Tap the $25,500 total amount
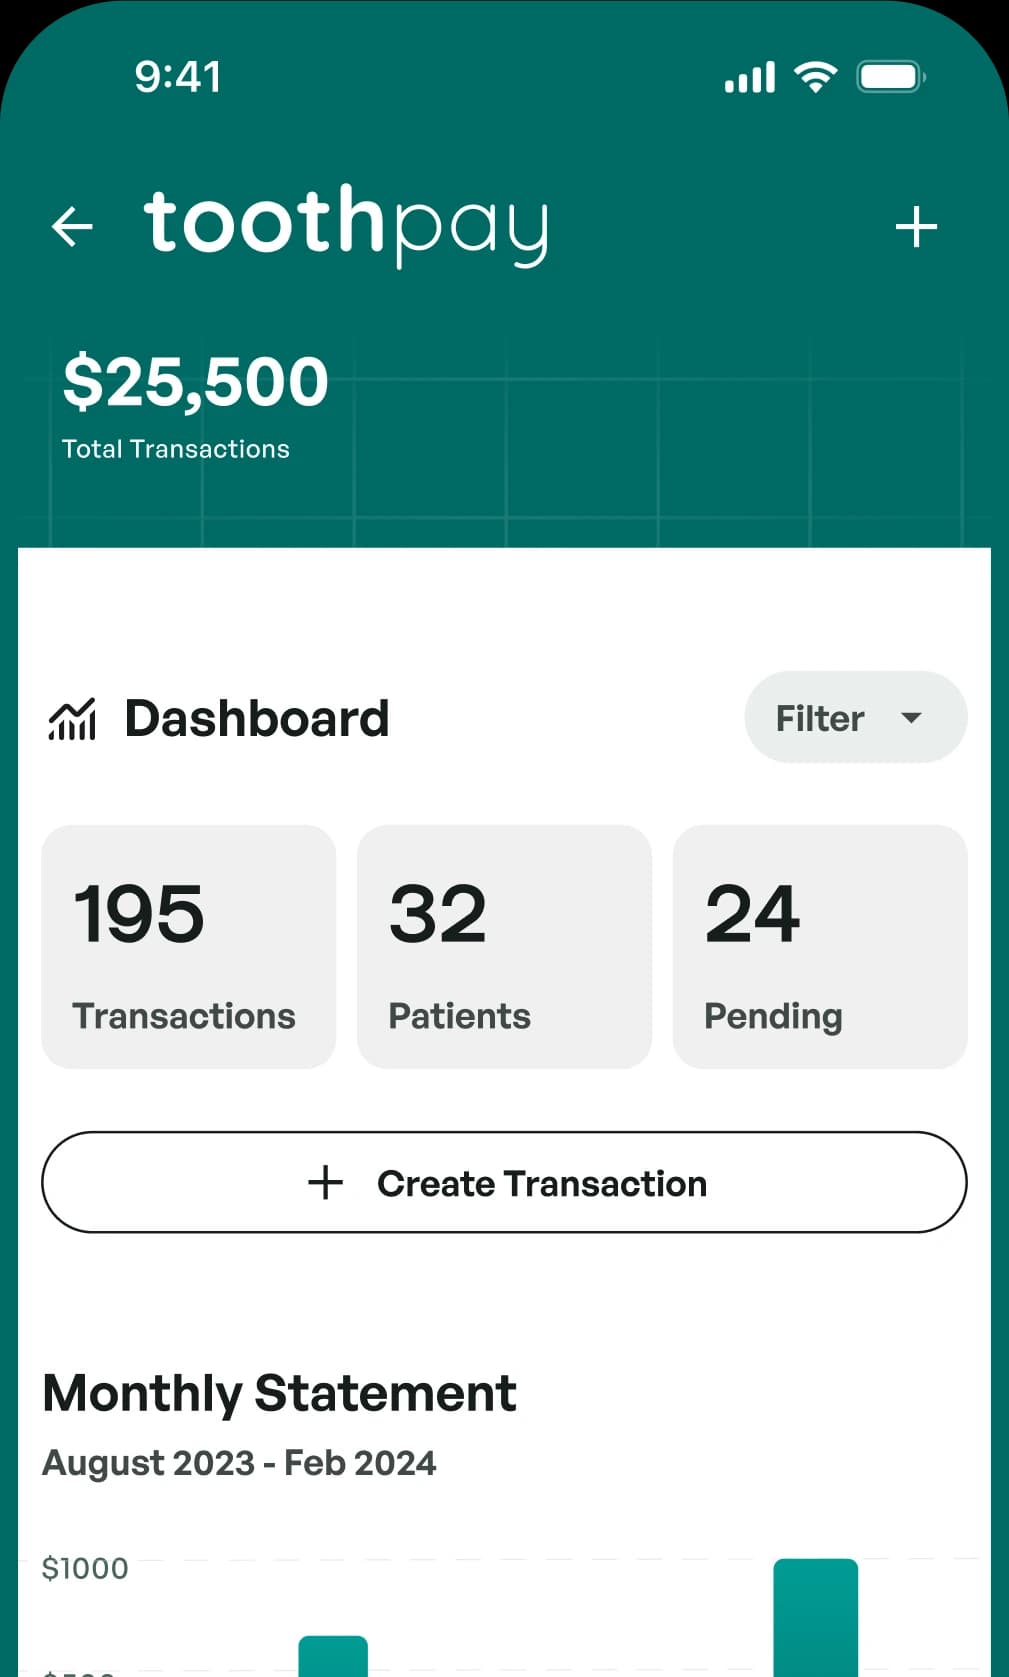Image resolution: width=1009 pixels, height=1677 pixels. pyautogui.click(x=196, y=381)
